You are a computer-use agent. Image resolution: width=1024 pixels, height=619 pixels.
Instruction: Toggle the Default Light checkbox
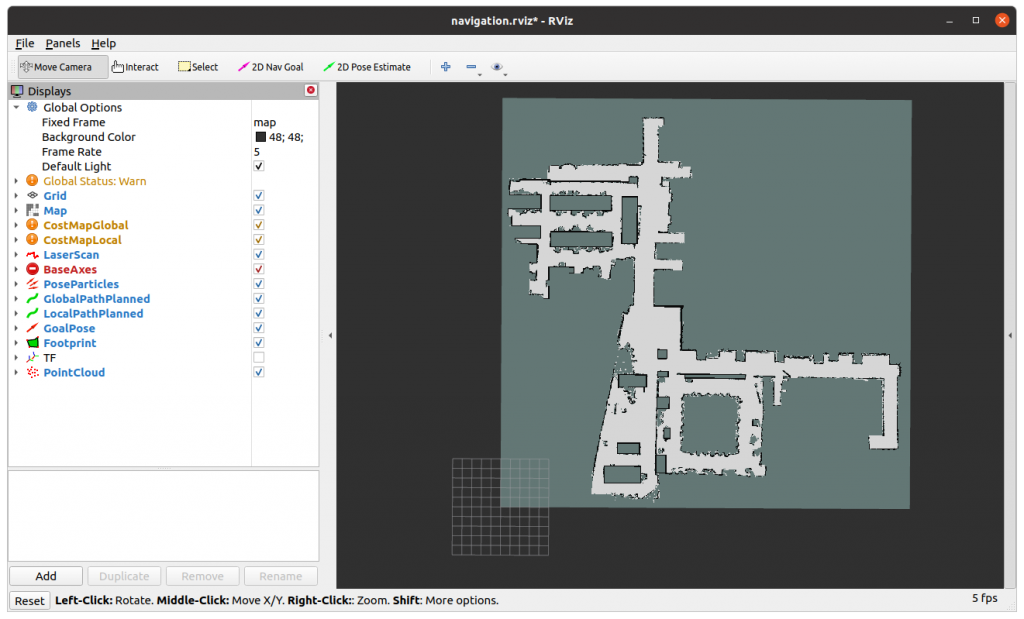(259, 166)
